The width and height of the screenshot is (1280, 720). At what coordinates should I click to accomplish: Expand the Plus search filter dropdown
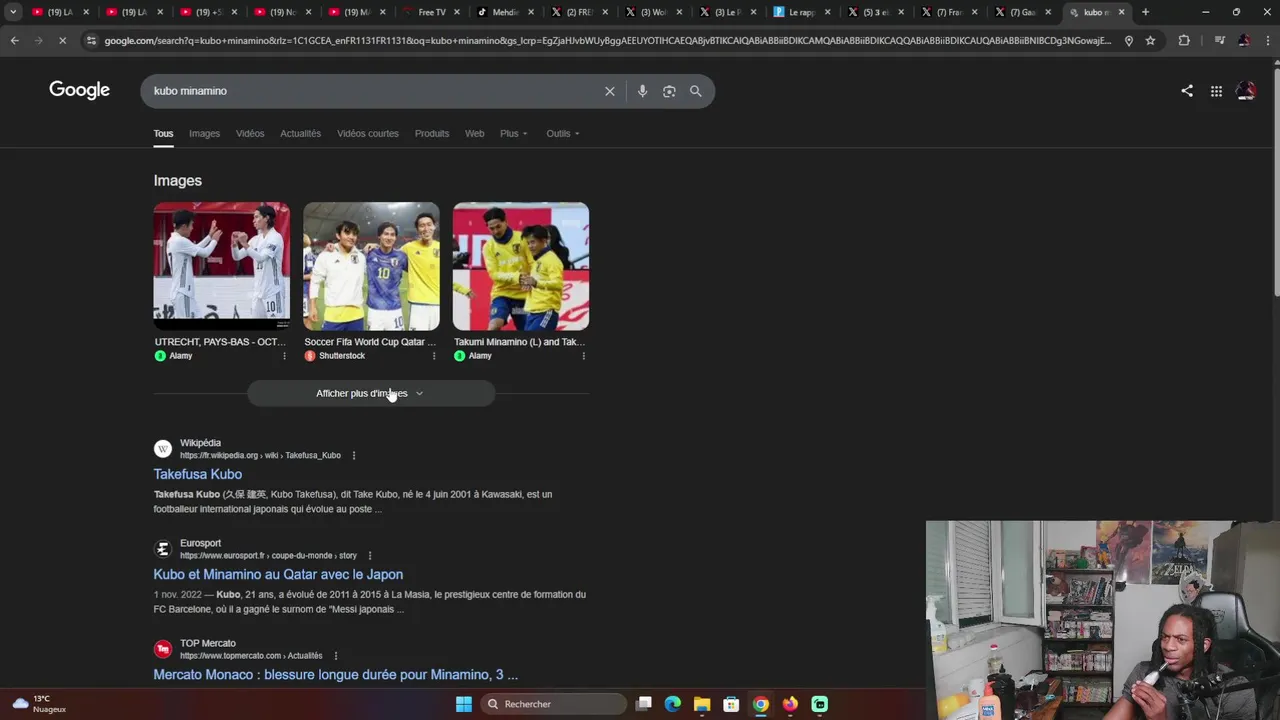tap(513, 133)
